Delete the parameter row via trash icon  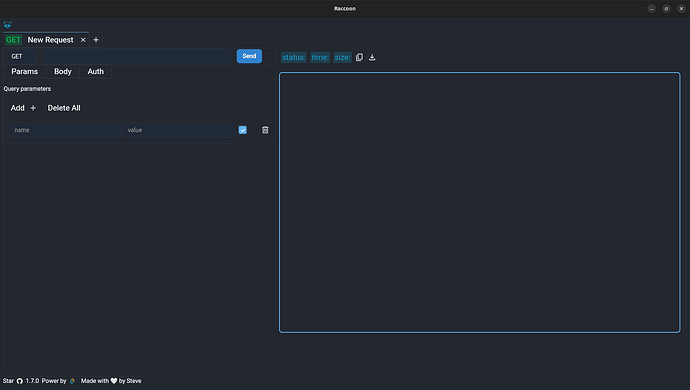pyautogui.click(x=265, y=130)
